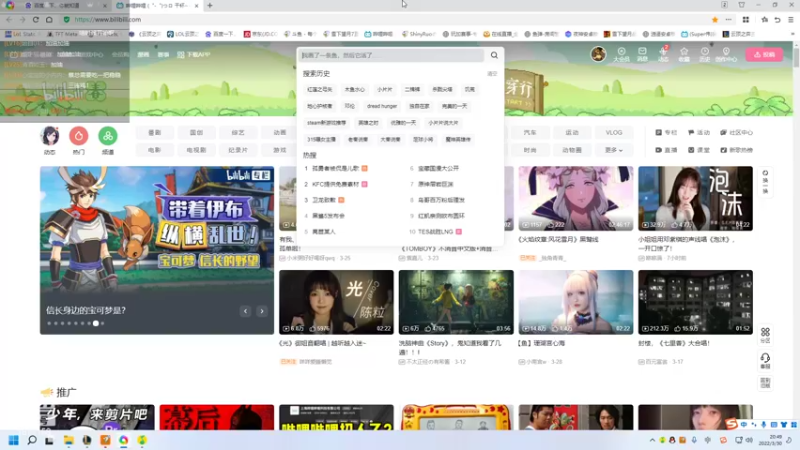Open the Pokémon 宝可梦 banner image
The image size is (800, 450).
(157, 250)
